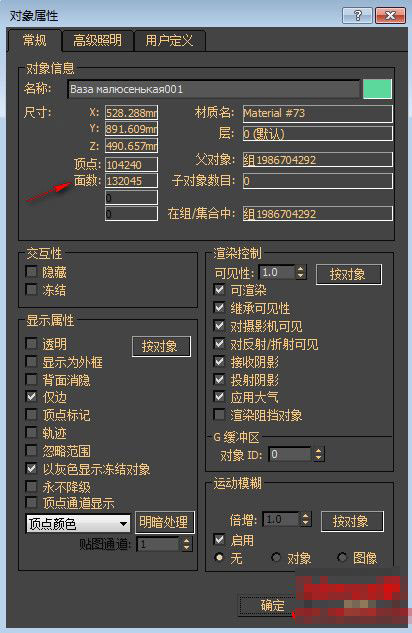Enable the 隐藏 (hide) checkbox
The width and height of the screenshot is (412, 633).
31,271
